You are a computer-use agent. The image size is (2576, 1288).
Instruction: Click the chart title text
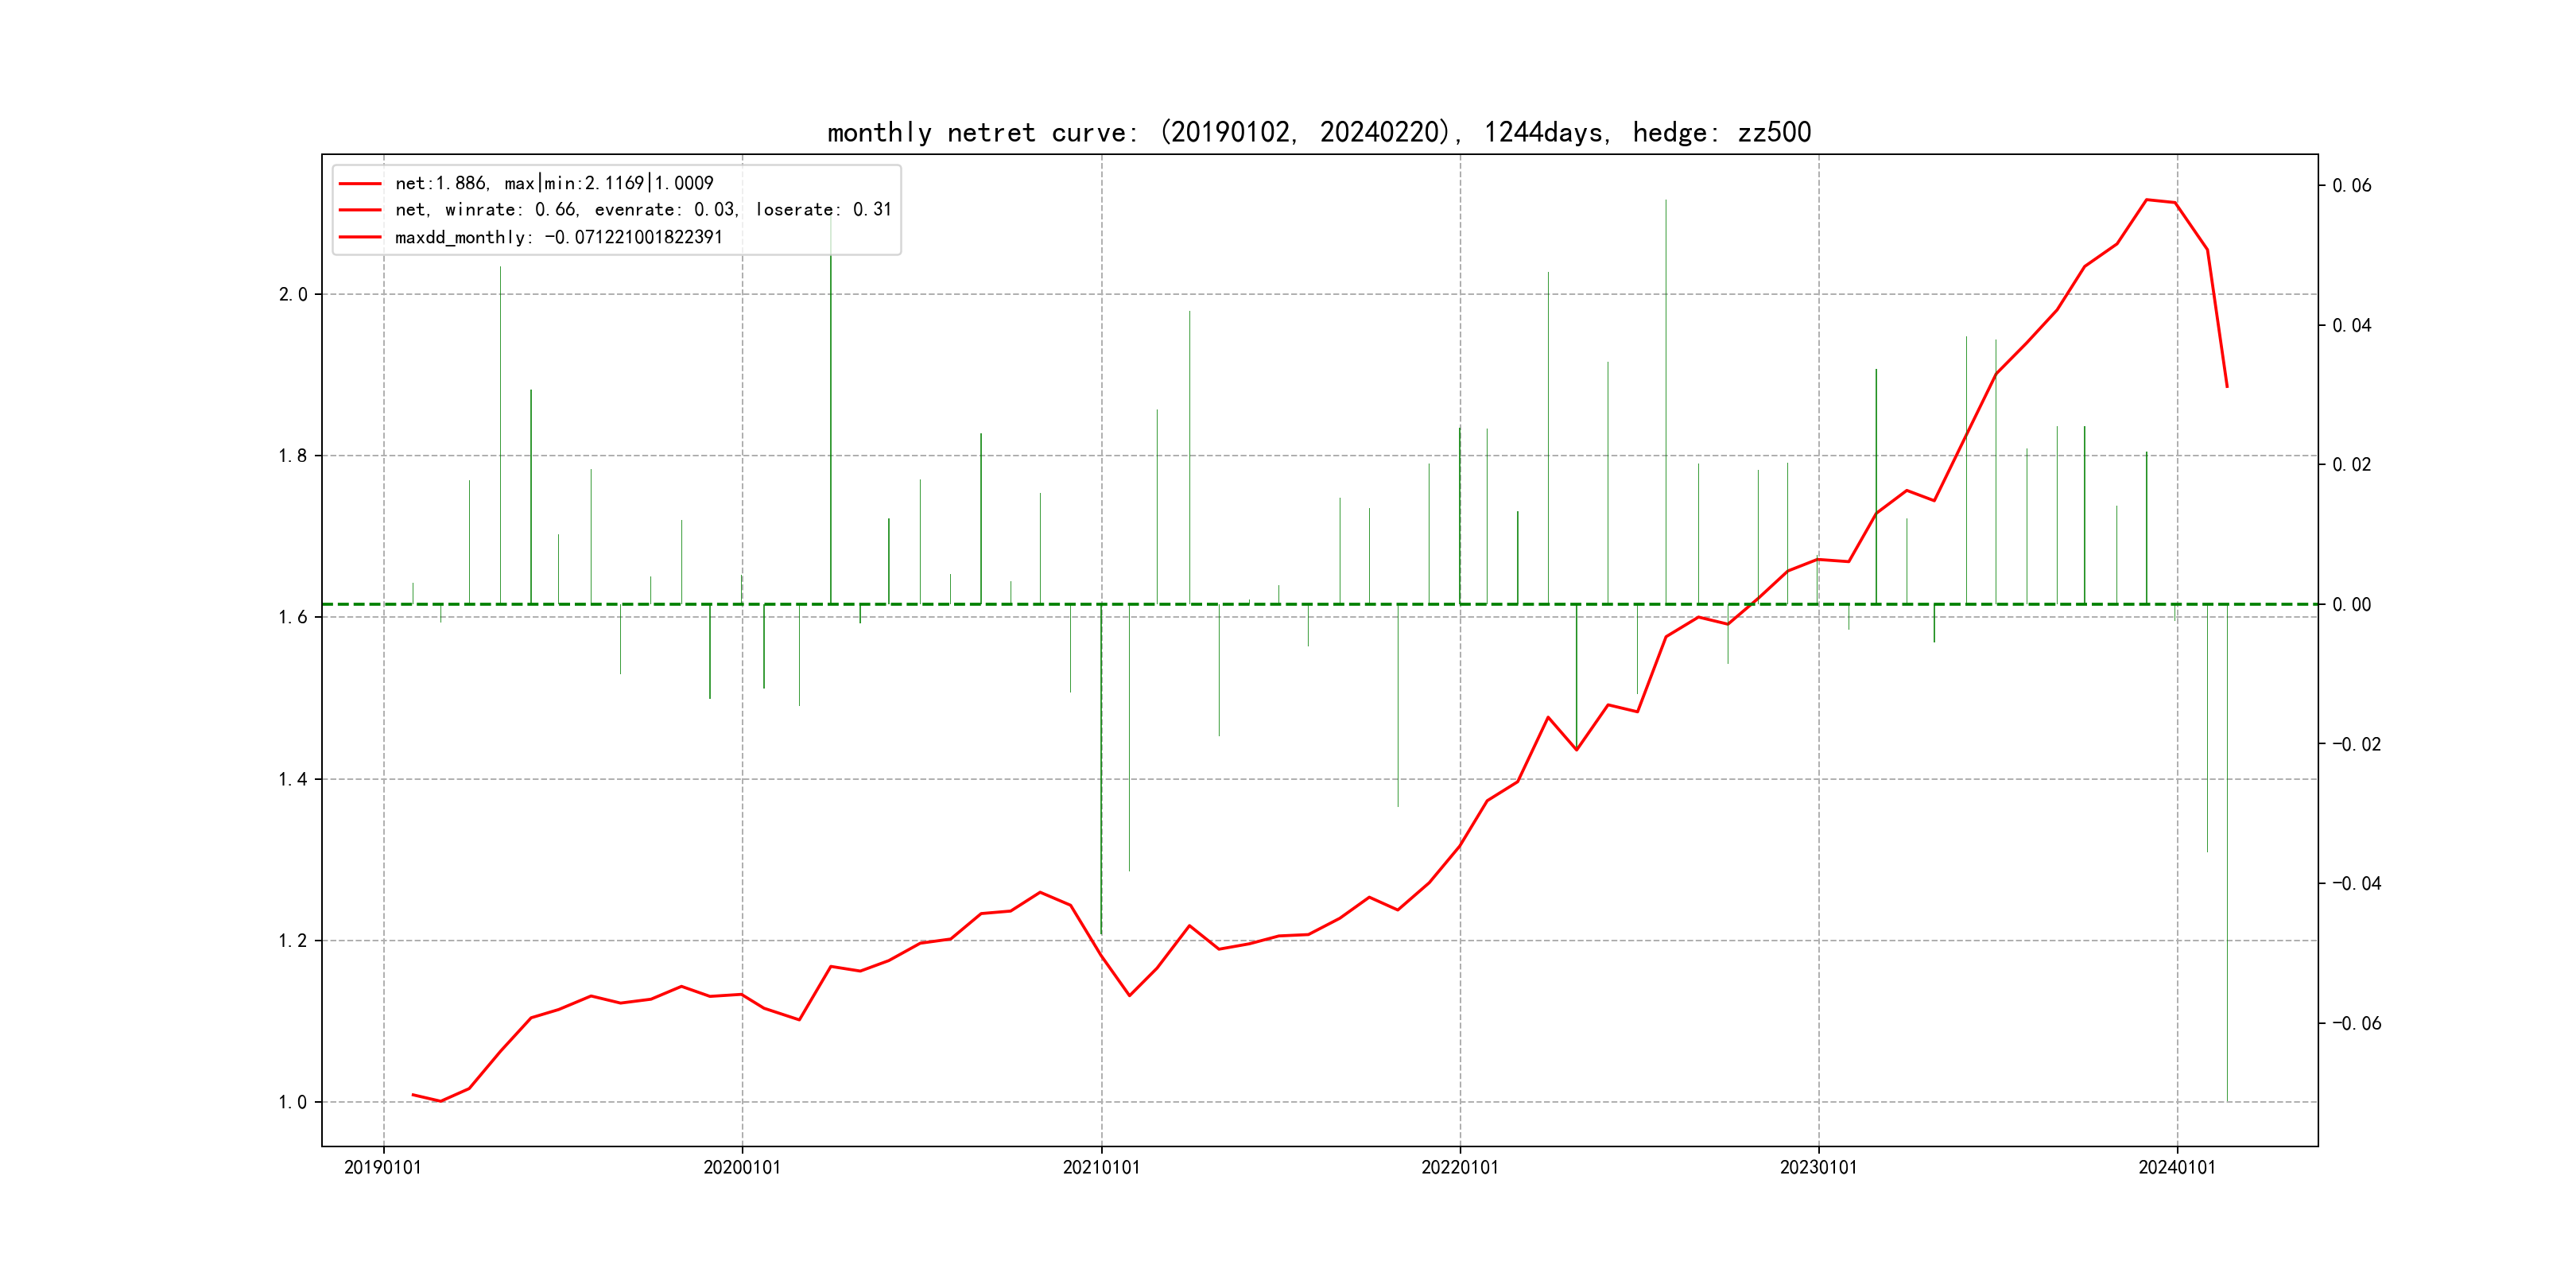point(1318,132)
